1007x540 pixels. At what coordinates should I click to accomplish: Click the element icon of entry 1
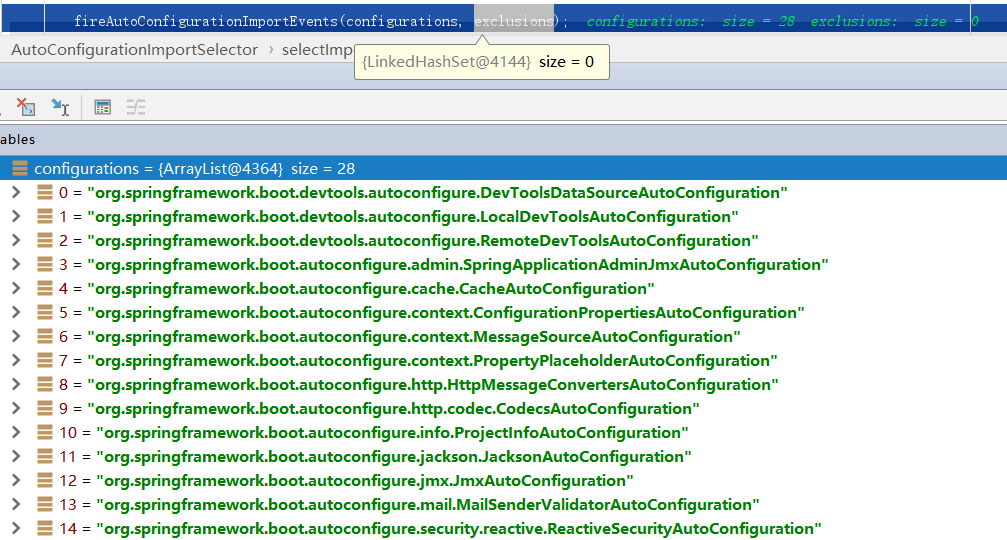pyautogui.click(x=45, y=216)
